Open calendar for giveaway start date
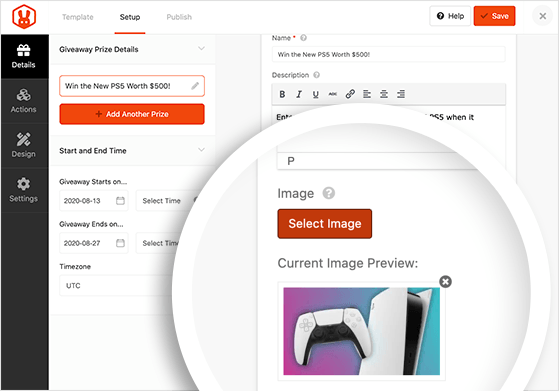Viewport: 559px width, 391px height. coord(120,201)
